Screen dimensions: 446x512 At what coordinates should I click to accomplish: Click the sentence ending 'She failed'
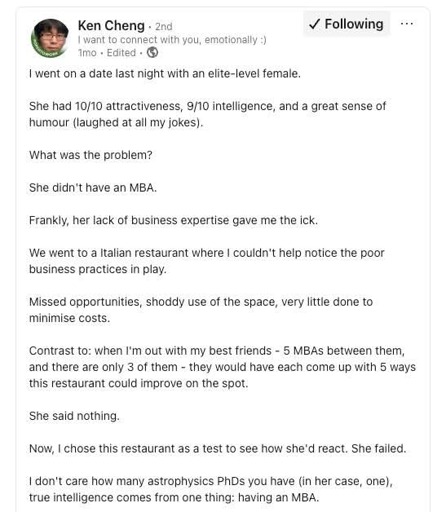tap(218, 449)
